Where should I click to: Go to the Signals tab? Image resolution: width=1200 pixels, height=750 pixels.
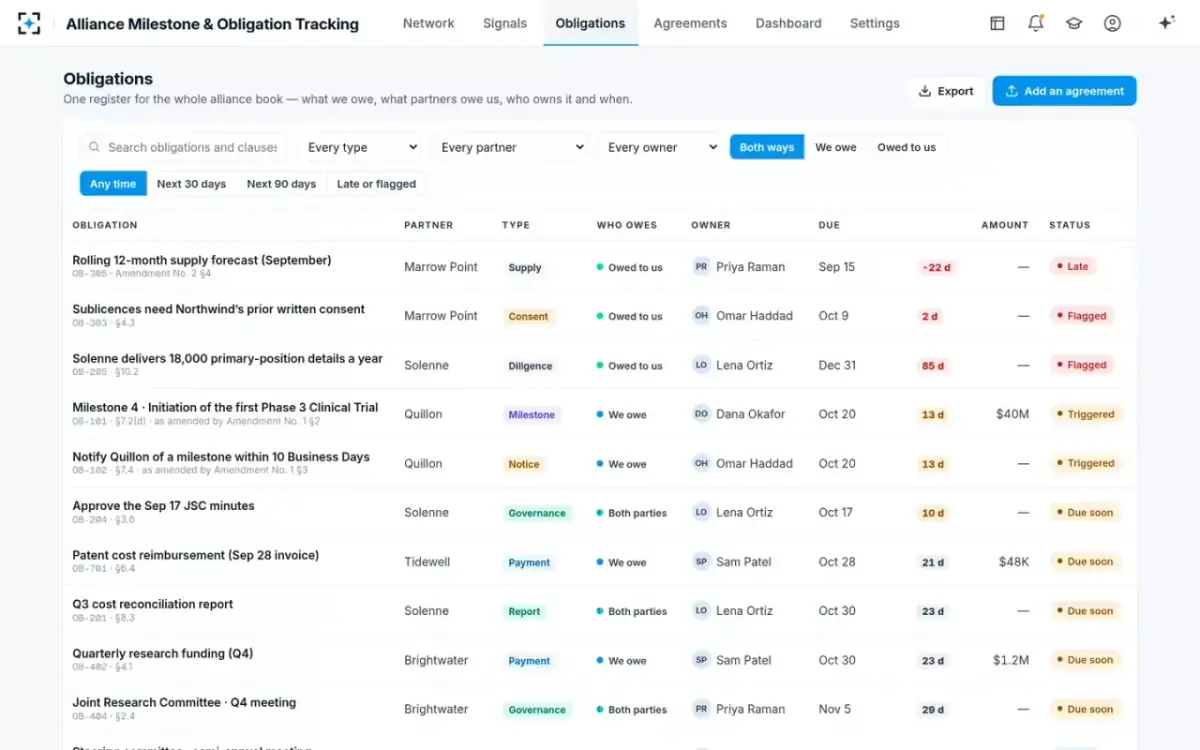(x=505, y=23)
